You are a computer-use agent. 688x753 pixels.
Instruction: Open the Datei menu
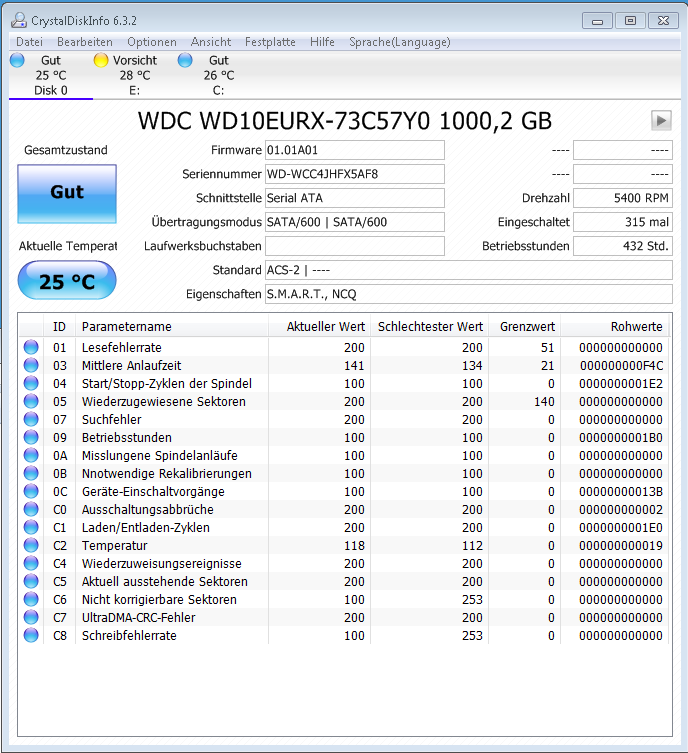[x=29, y=42]
